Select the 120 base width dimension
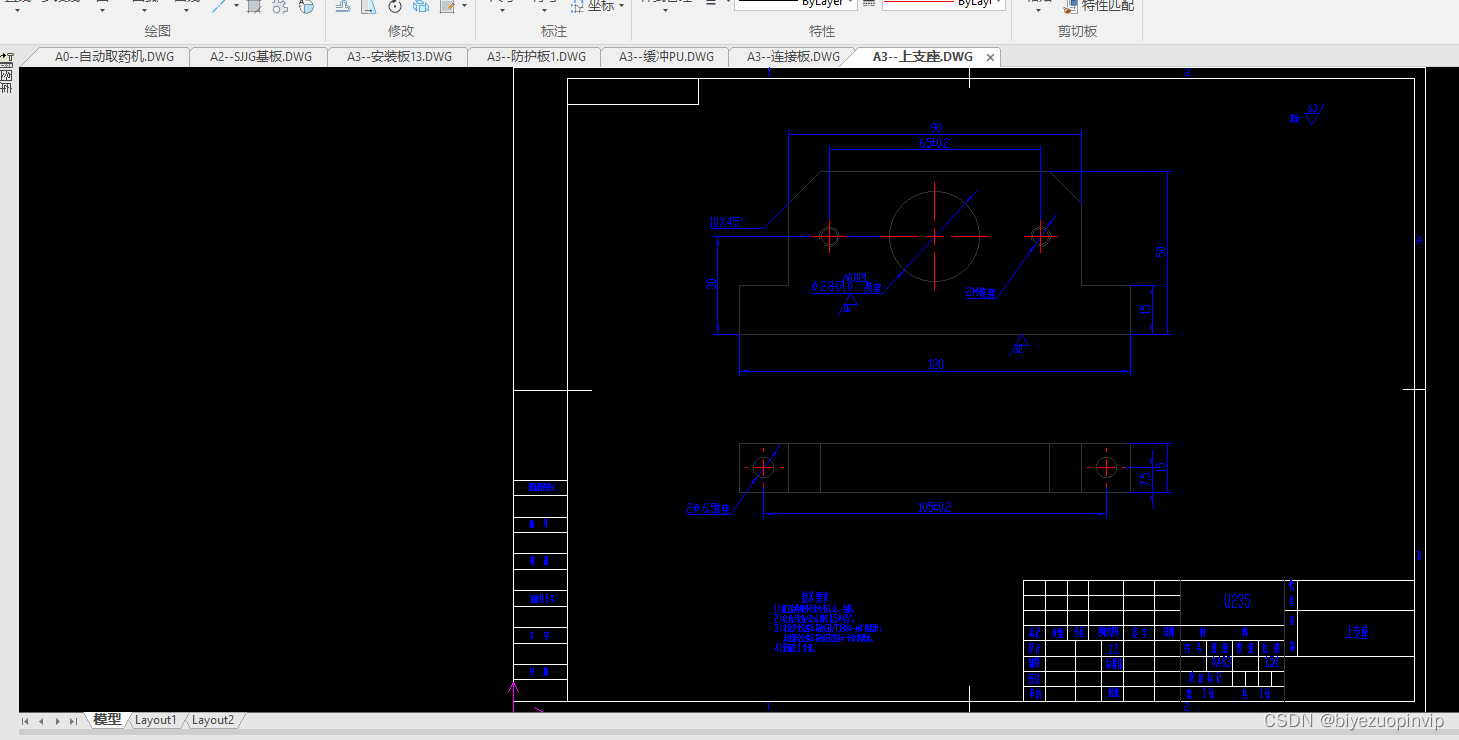The image size is (1459, 740). pos(936,365)
